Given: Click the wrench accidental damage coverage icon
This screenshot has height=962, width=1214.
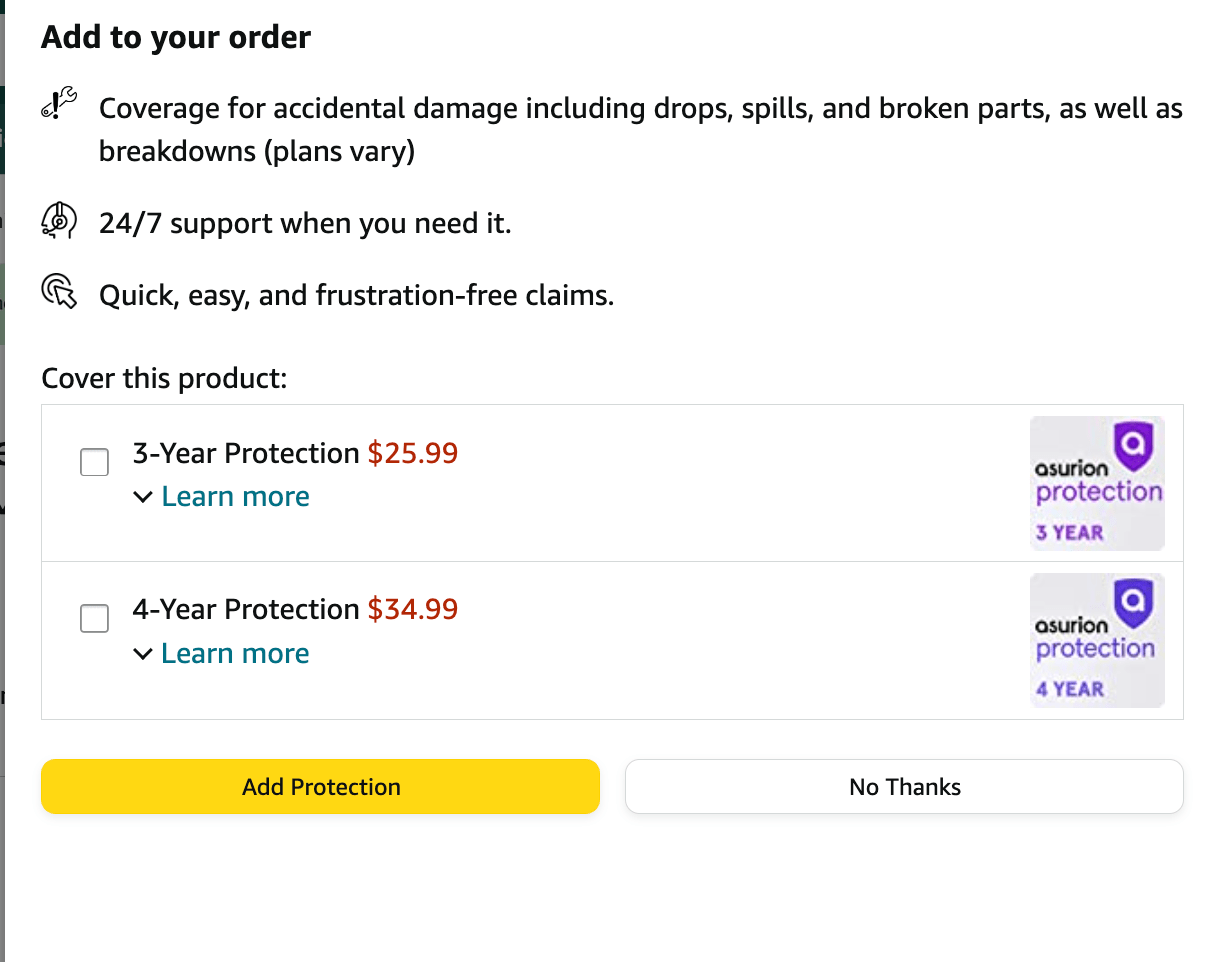Looking at the screenshot, I should click(58, 104).
